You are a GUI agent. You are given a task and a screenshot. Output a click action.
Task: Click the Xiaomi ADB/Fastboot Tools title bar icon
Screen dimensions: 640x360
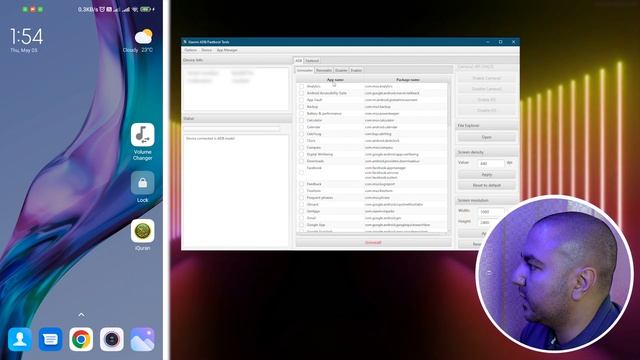click(x=185, y=42)
